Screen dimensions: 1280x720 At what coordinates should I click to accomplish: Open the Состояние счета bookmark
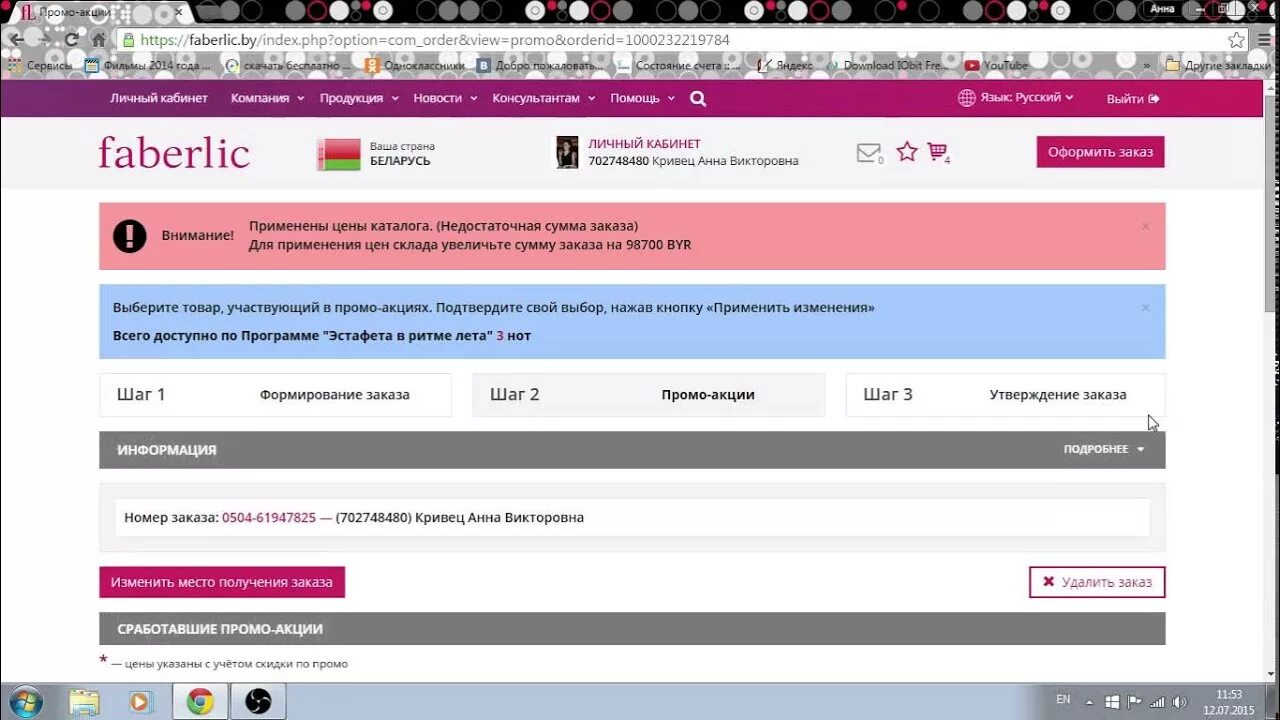pos(678,66)
